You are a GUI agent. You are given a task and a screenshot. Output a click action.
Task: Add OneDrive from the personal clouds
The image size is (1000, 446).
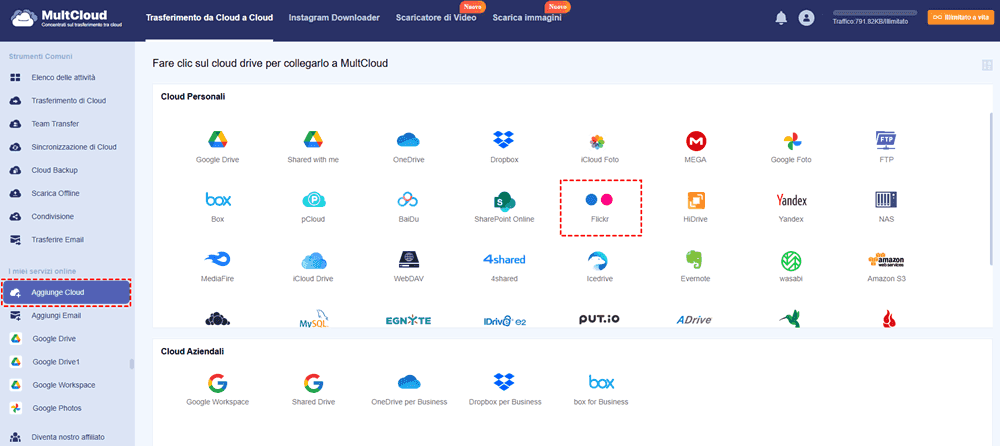[x=409, y=140]
